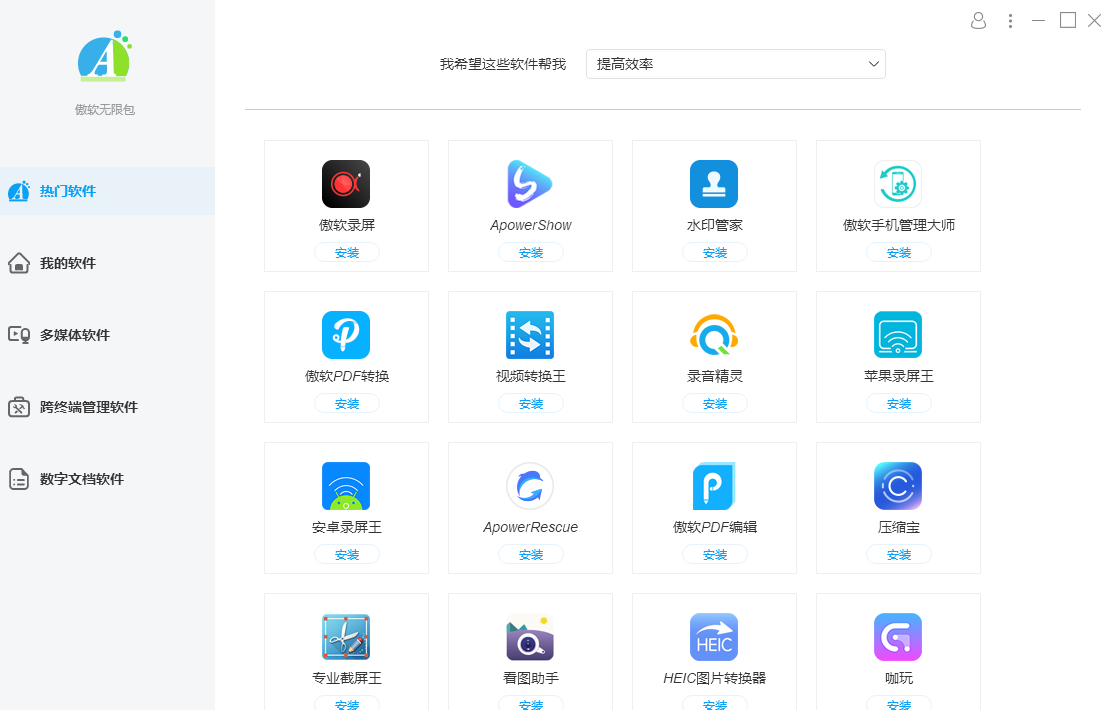Open the three-dot more options menu
The height and width of the screenshot is (710, 1104).
click(1010, 21)
